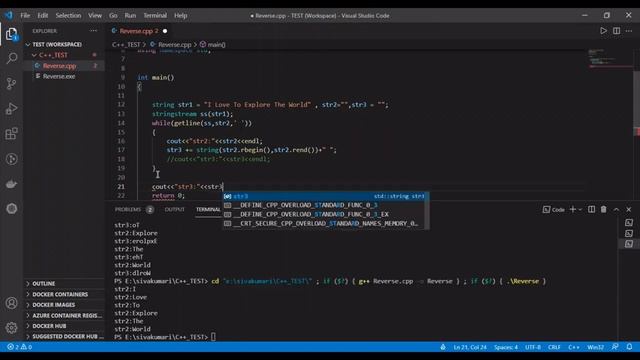Open the terminal profile Code label

click(553, 209)
